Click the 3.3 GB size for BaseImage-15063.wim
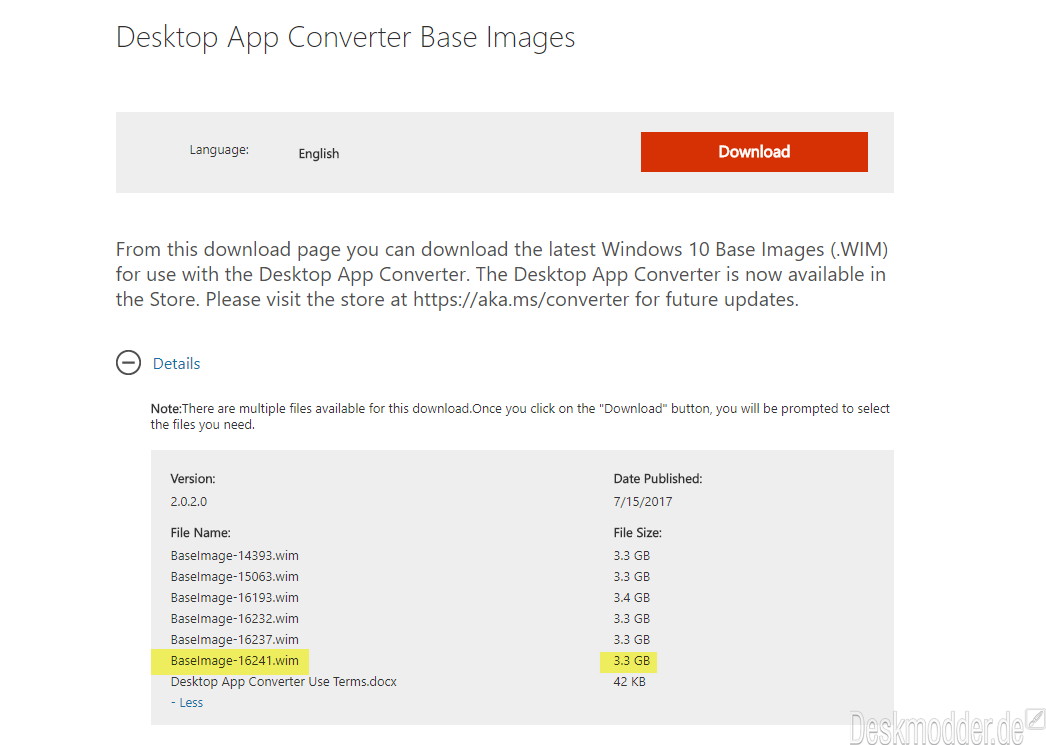This screenshot has height=745, width=1046. pos(632,576)
